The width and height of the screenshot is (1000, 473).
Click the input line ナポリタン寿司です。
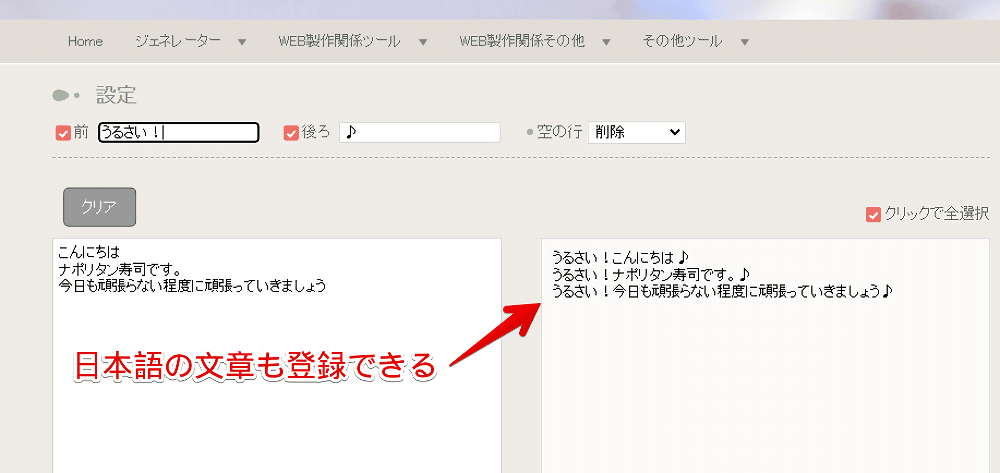coord(120,268)
